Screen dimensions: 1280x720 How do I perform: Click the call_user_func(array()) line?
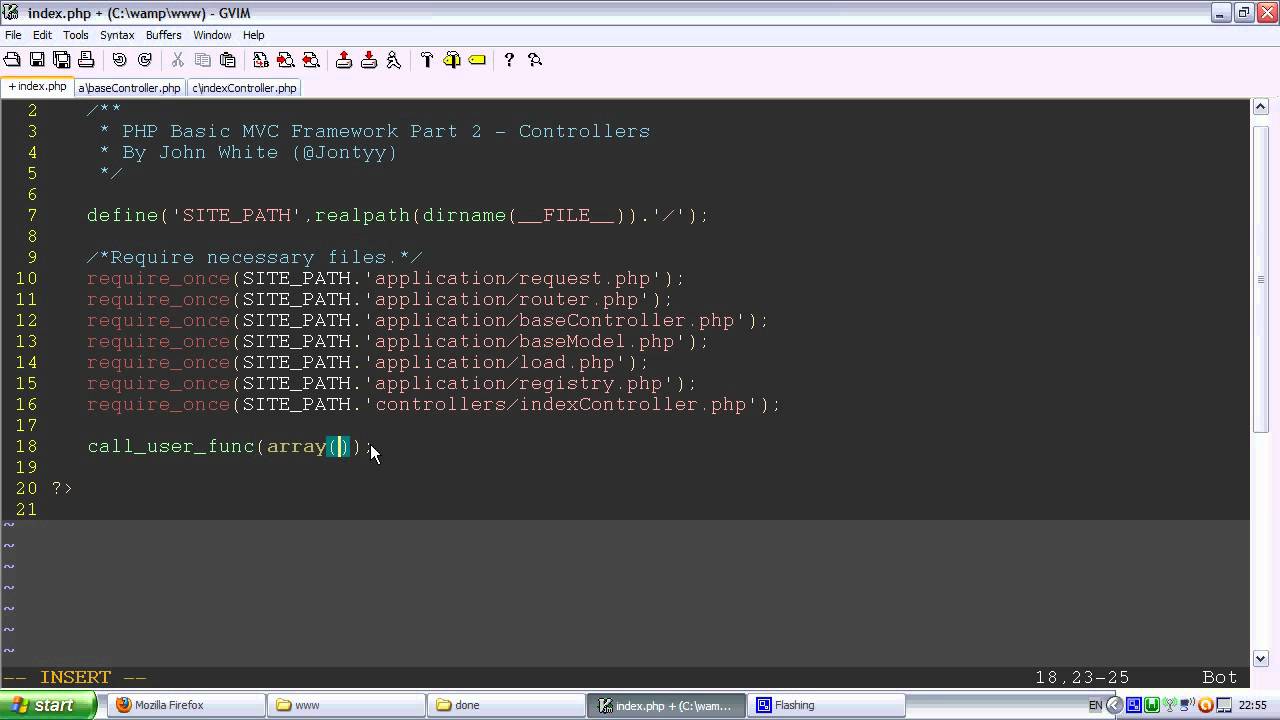229,447
